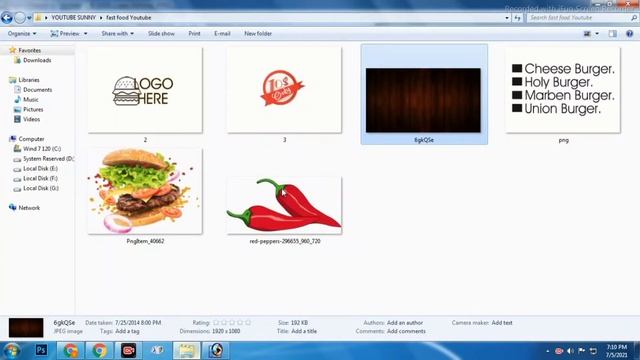Open the first Chrome taskbar icon
Image resolution: width=640 pixels, height=360 pixels.
(70, 350)
